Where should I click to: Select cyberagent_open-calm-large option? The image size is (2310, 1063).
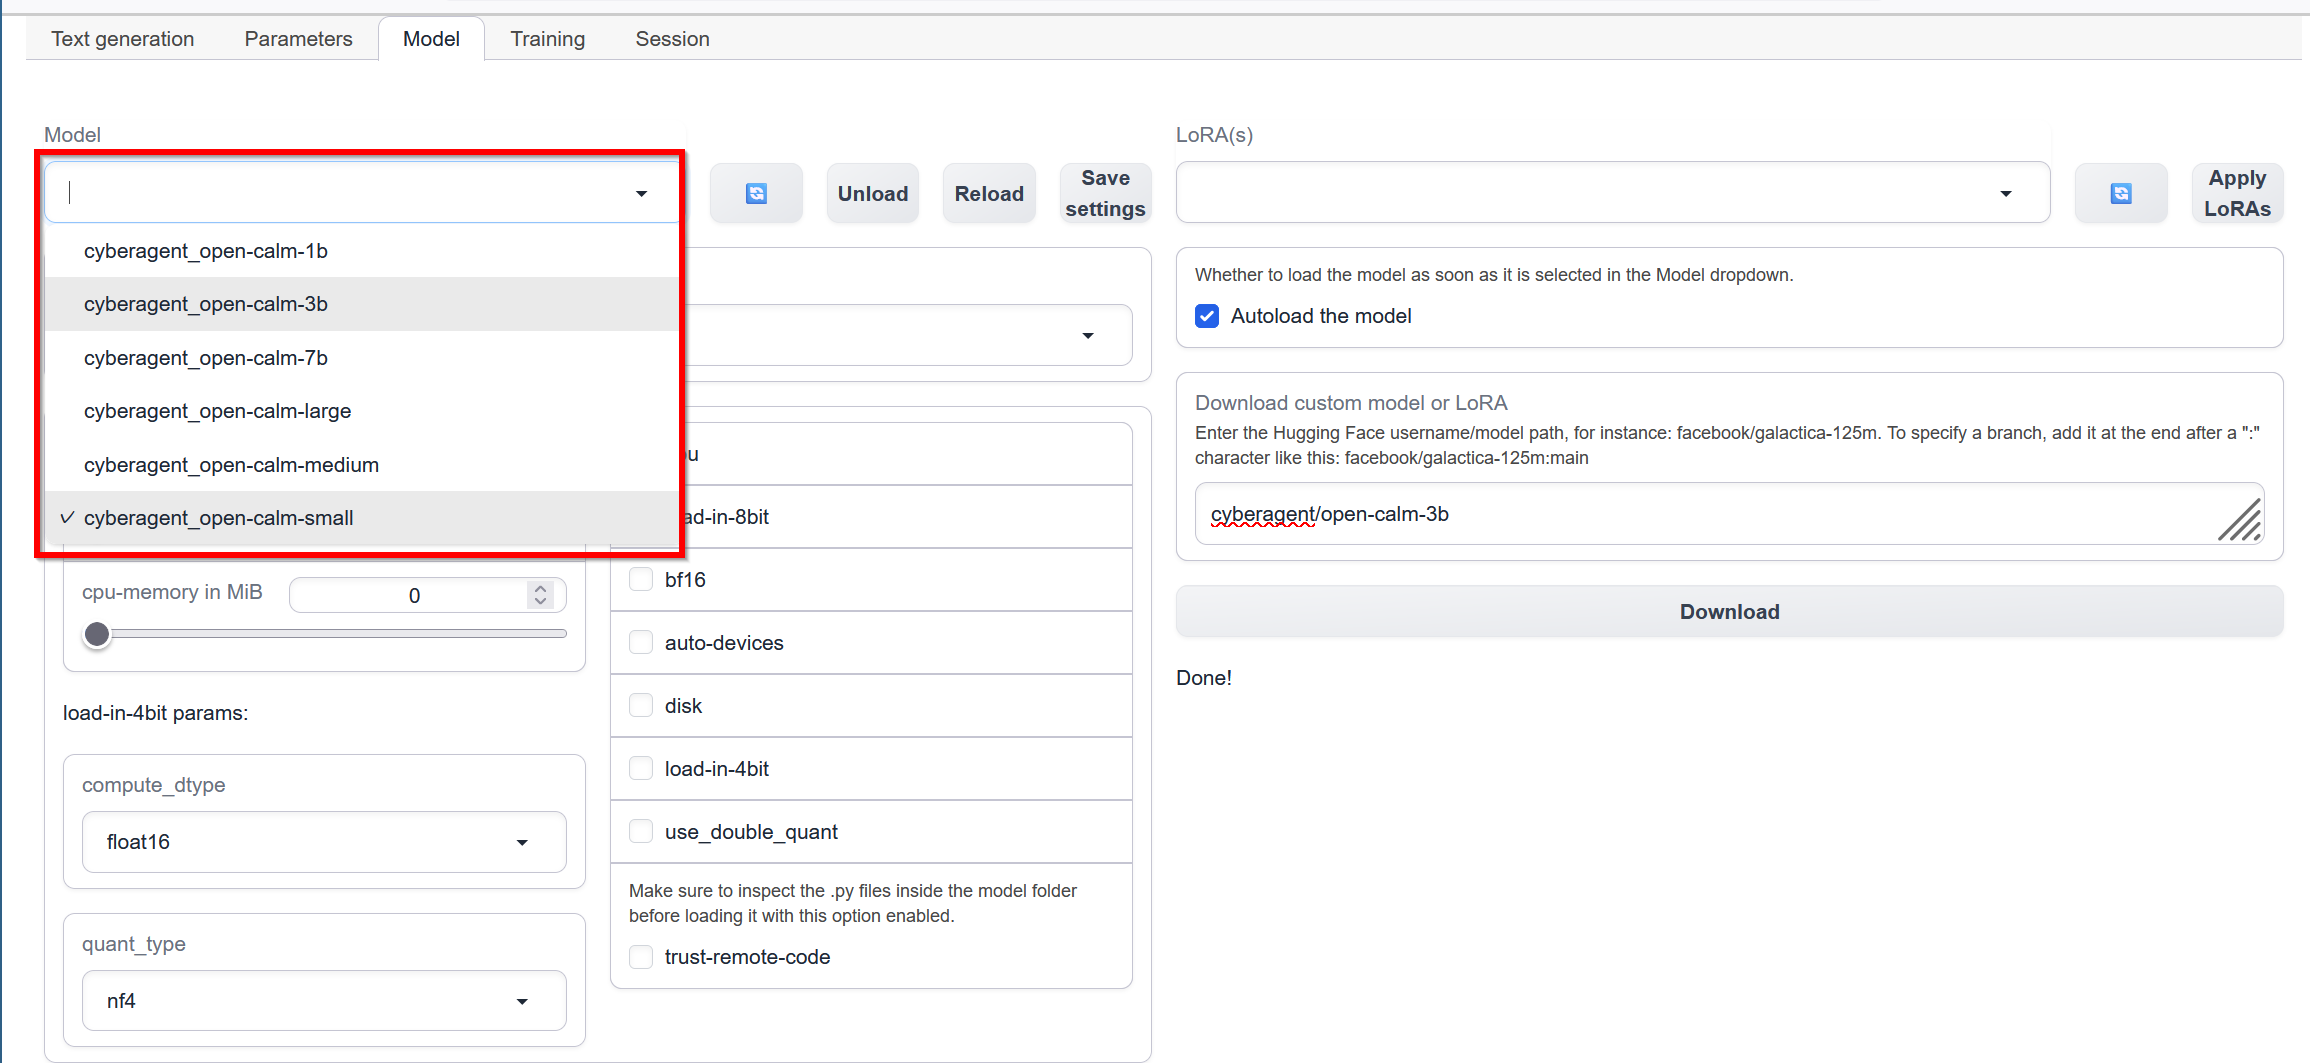pos(362,411)
